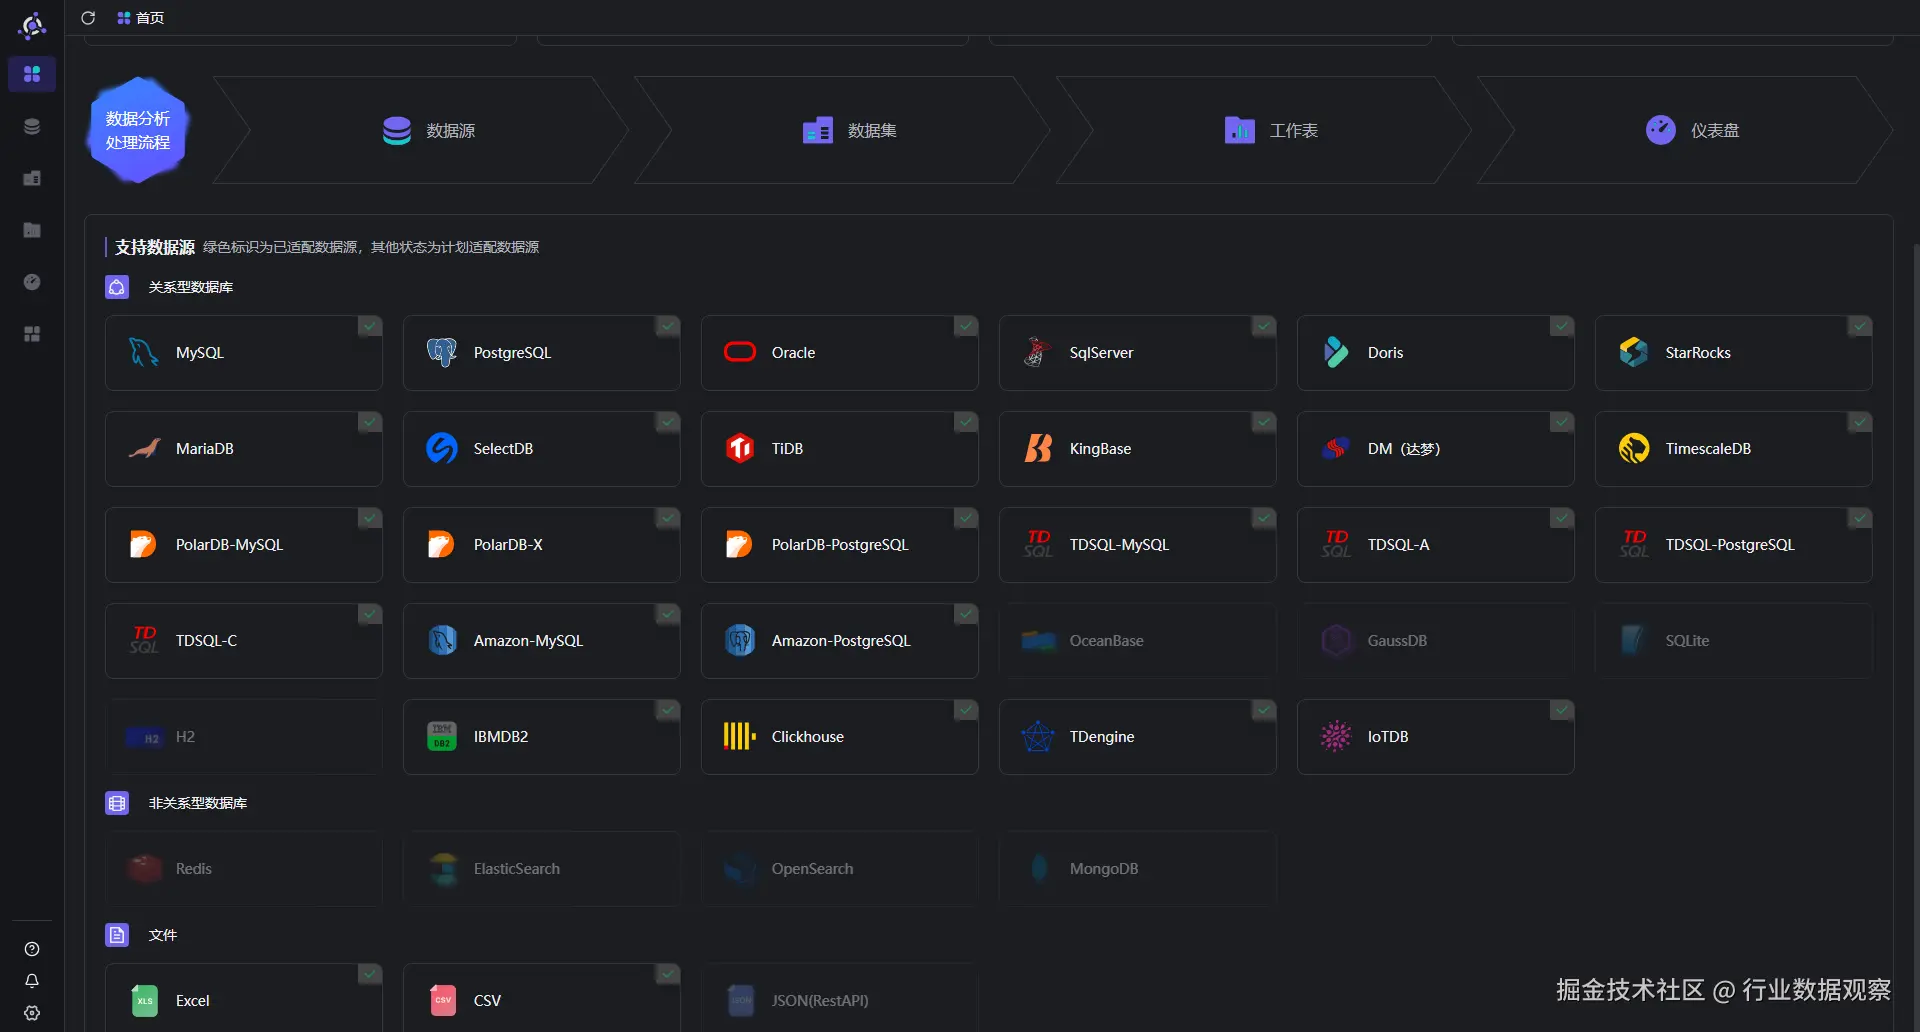Click the KingBase orange logo icon
Image resolution: width=1920 pixels, height=1032 pixels.
1038,448
